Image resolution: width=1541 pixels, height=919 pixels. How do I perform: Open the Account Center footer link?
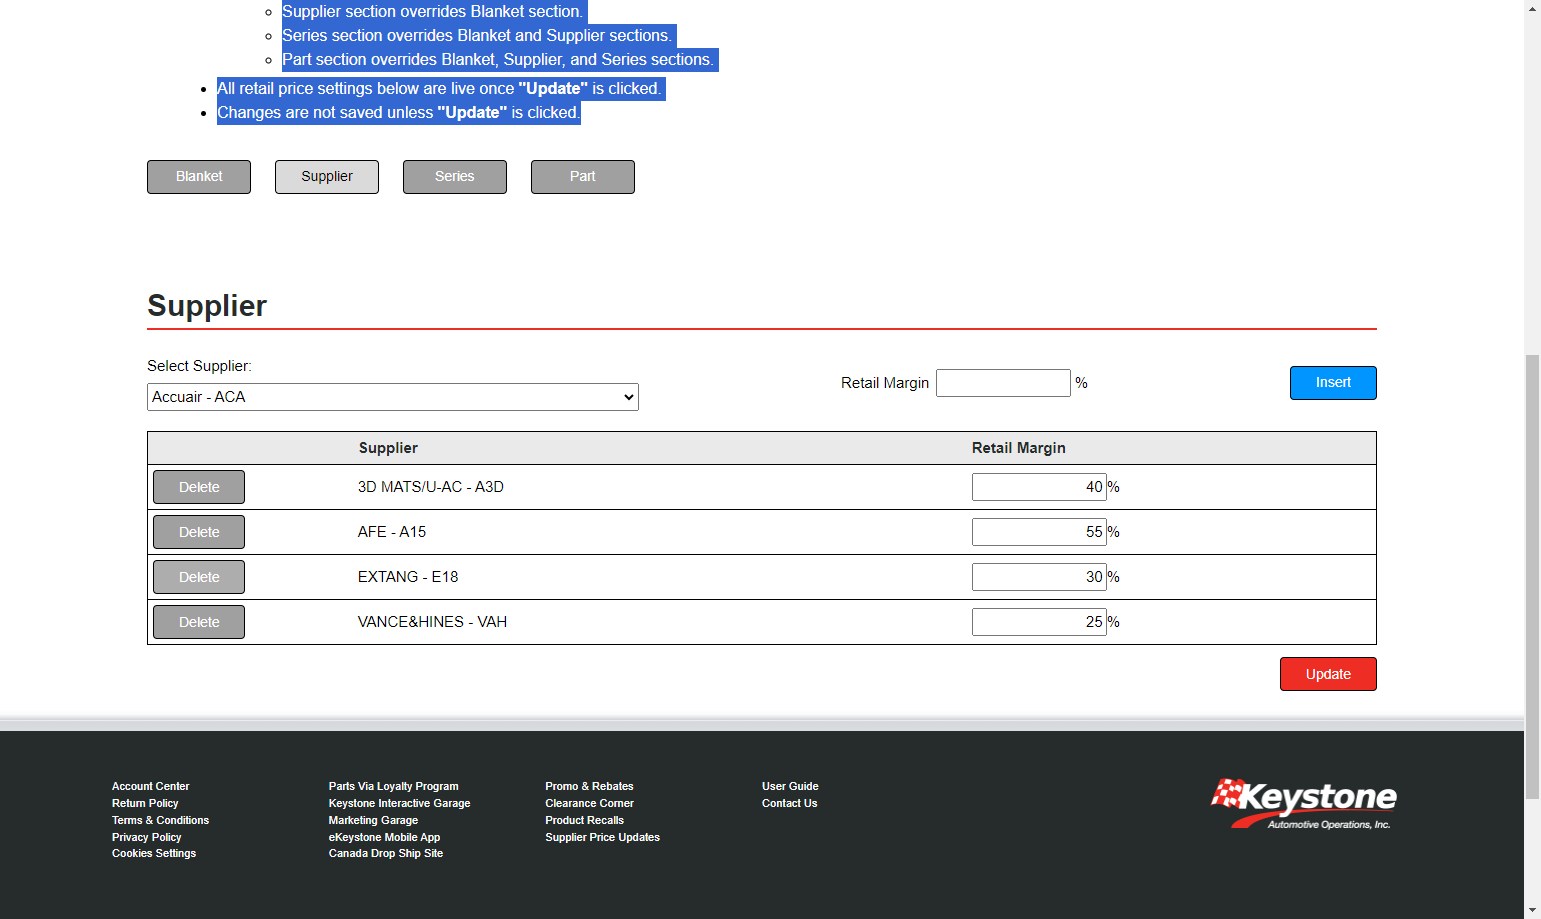click(150, 786)
